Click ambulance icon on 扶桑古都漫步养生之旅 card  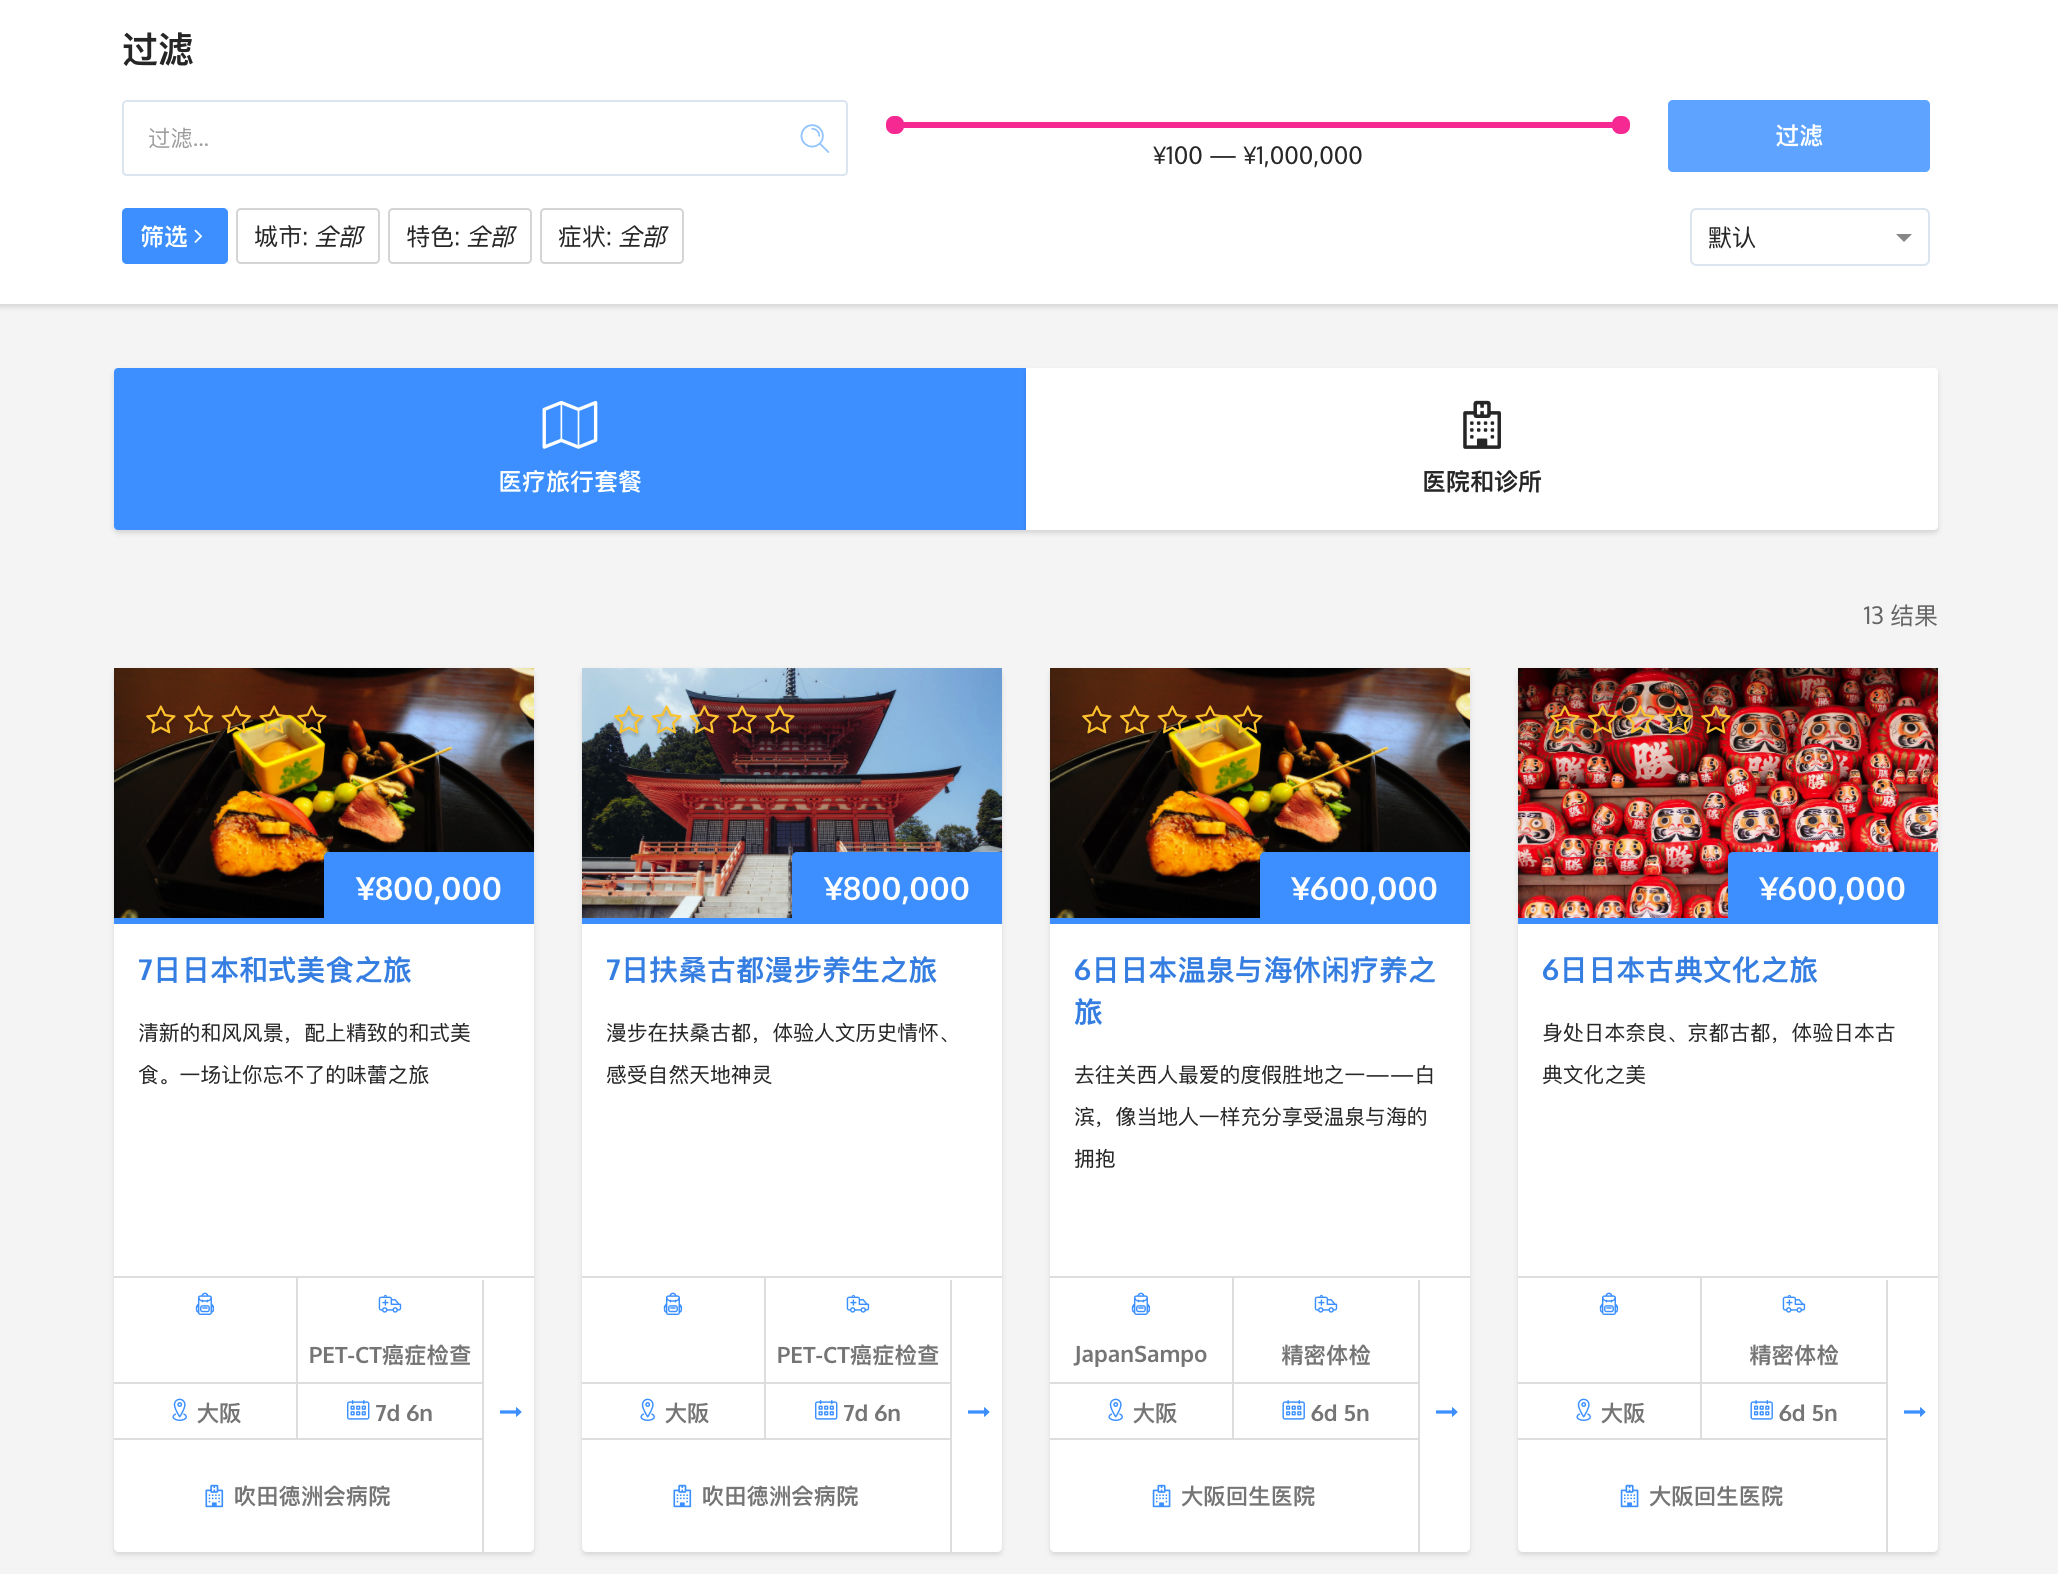click(858, 1304)
